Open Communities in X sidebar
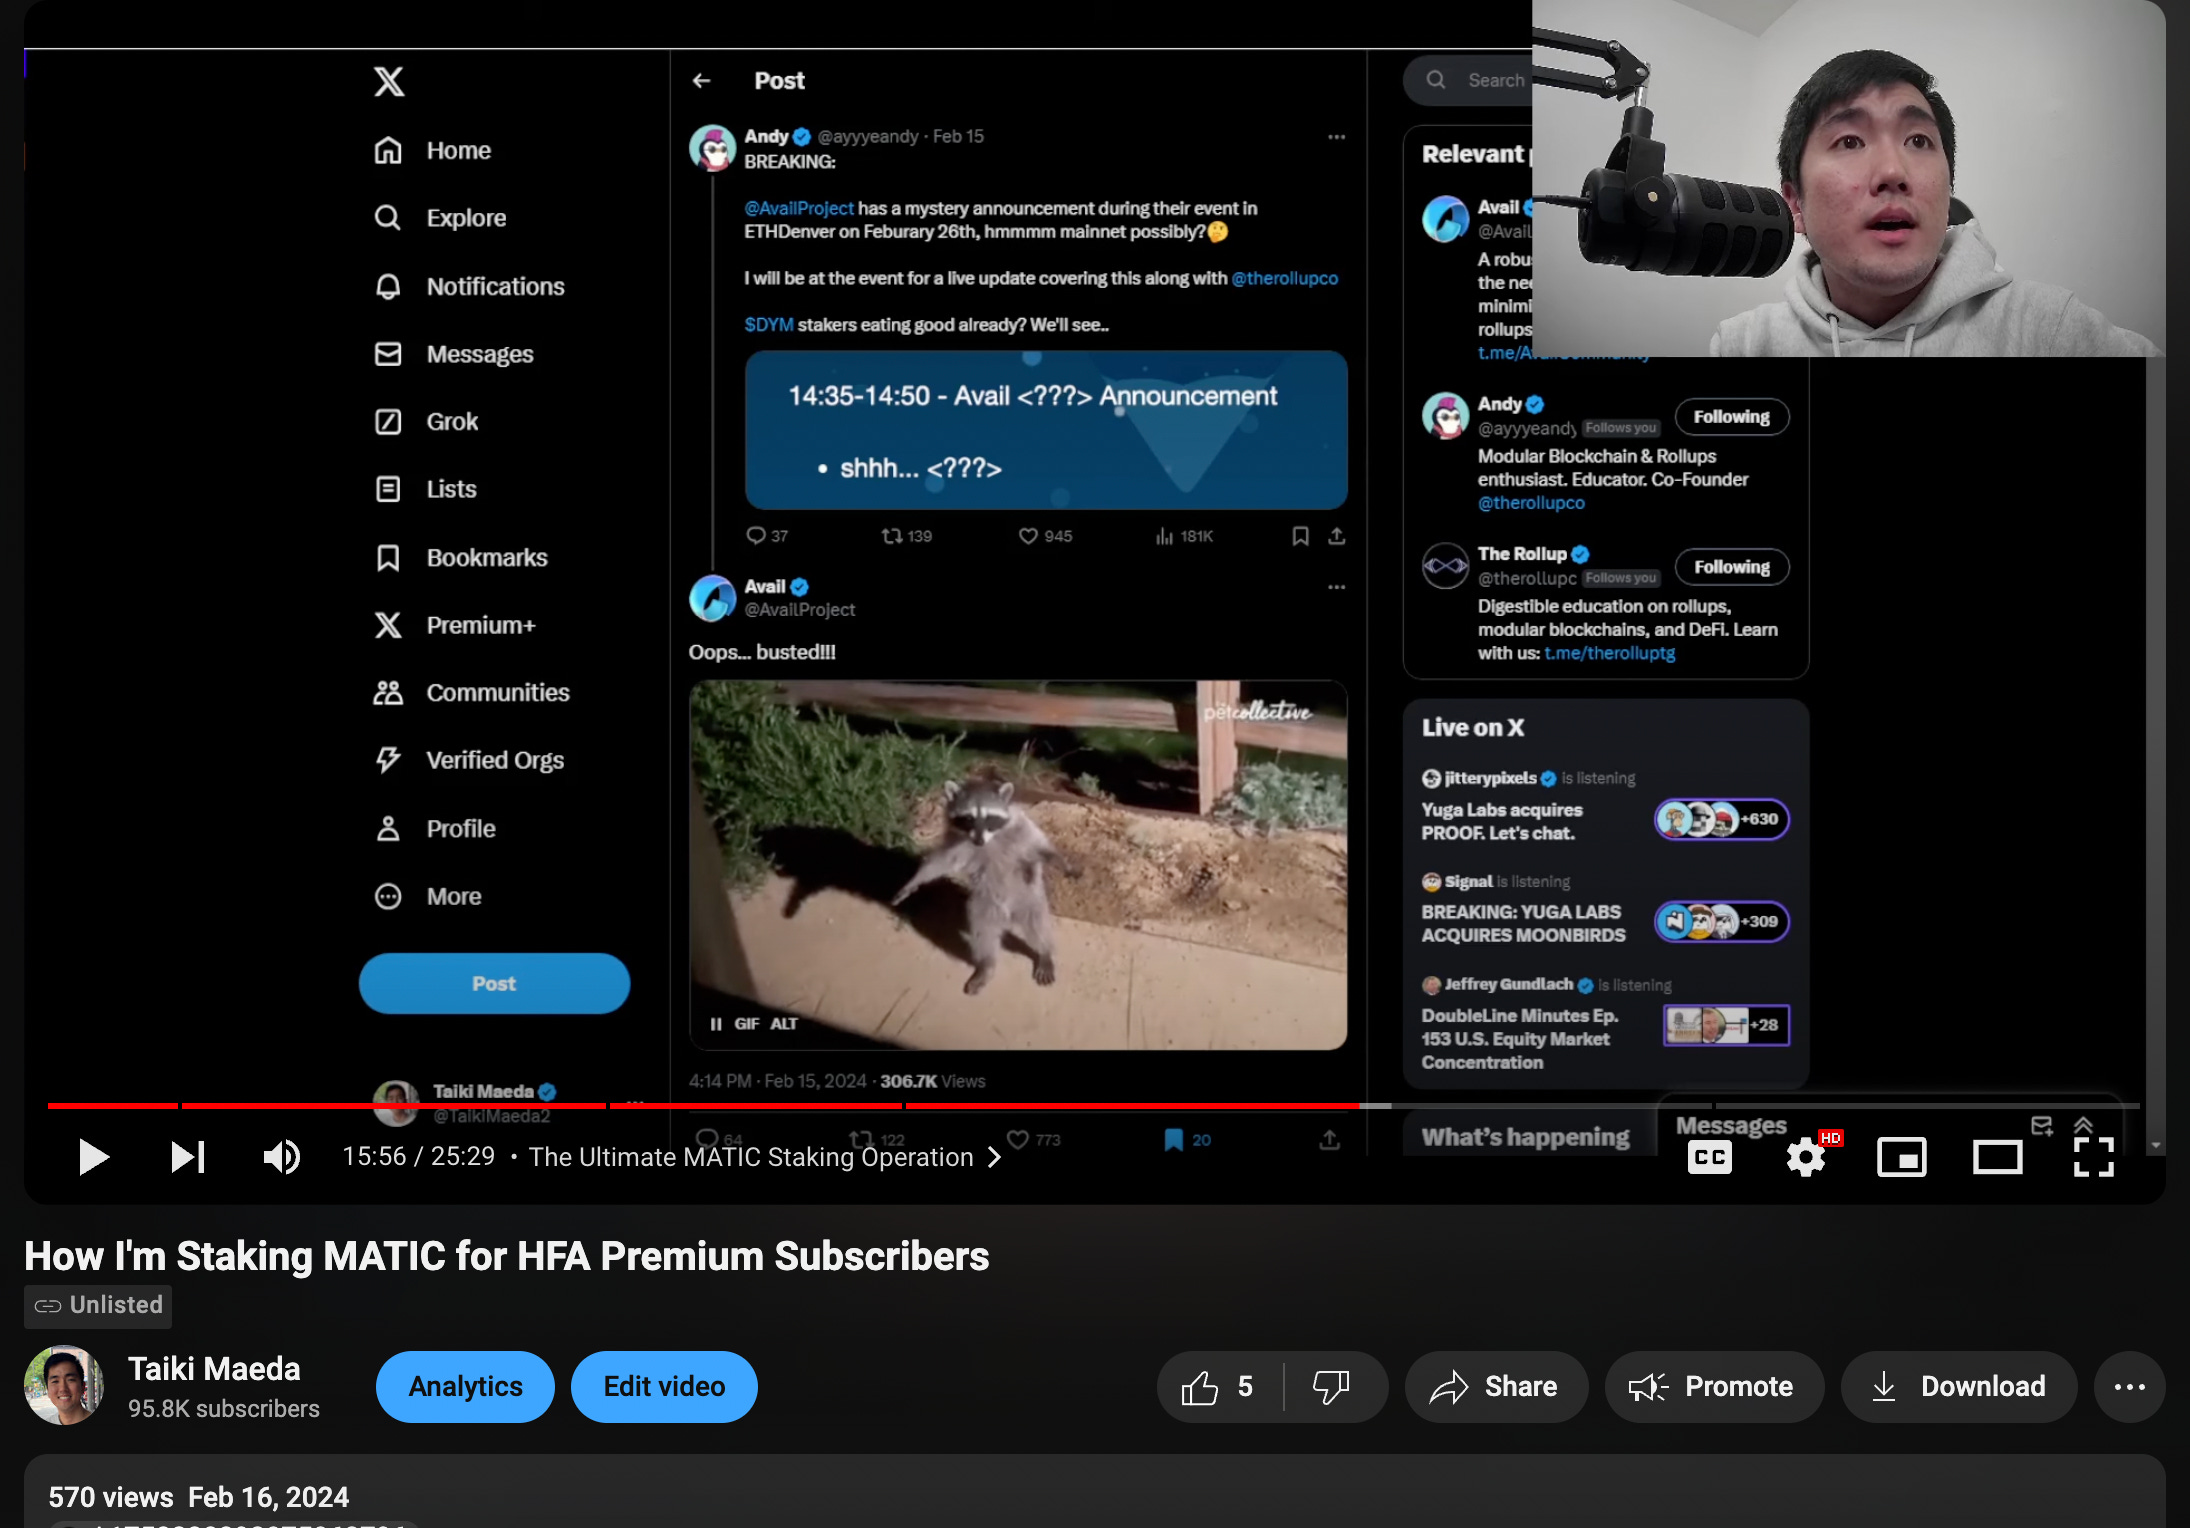 (x=471, y=693)
